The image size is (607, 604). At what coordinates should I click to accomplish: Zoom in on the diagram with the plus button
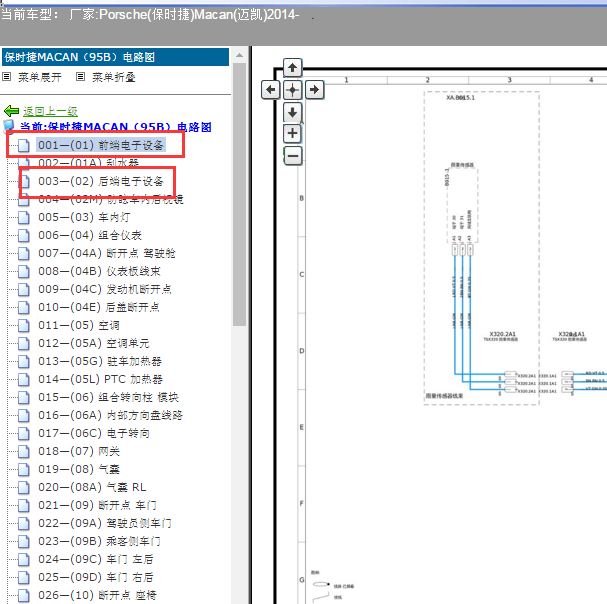[292, 134]
